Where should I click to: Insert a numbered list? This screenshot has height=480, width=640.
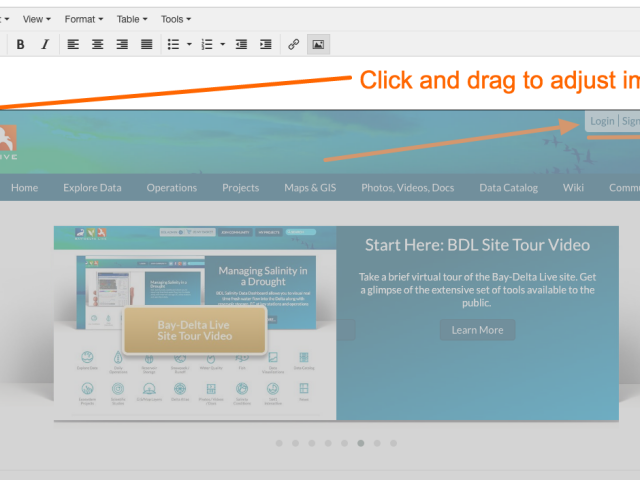[207, 44]
